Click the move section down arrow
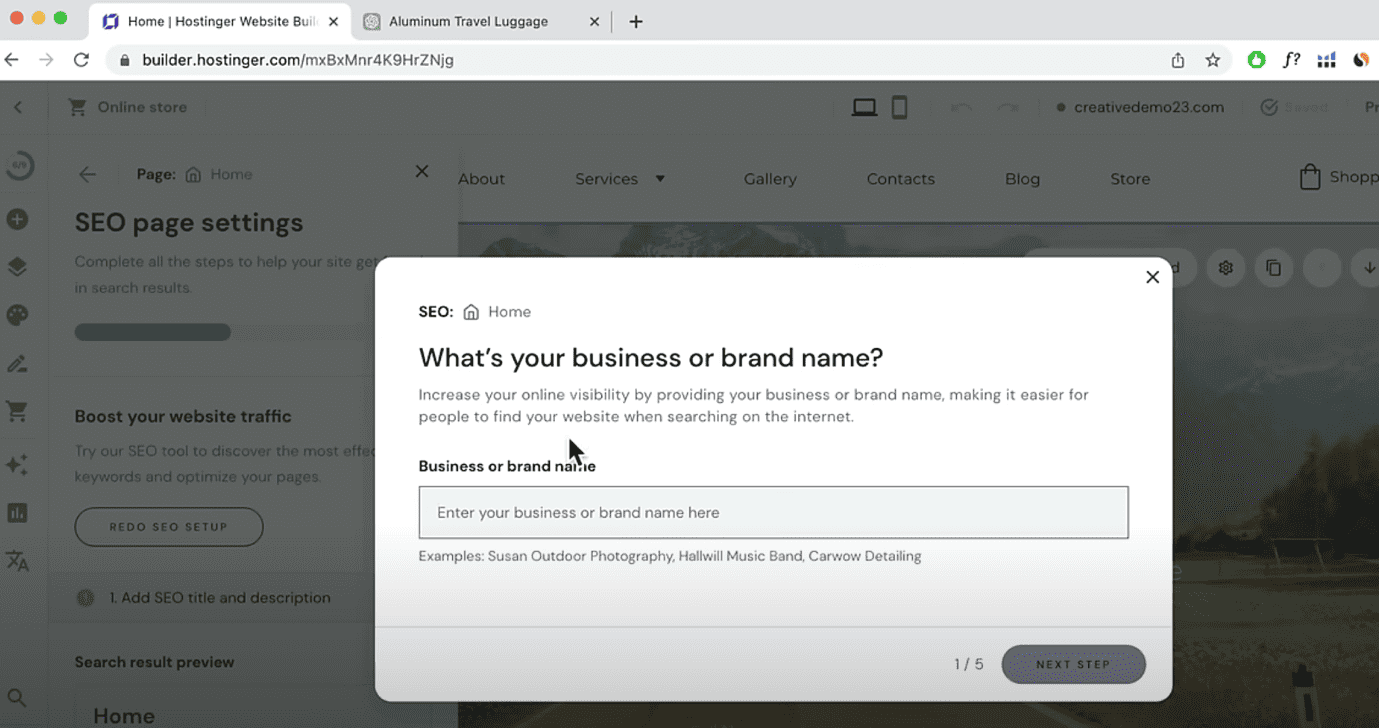This screenshot has height=728, width=1379. pos(1368,268)
